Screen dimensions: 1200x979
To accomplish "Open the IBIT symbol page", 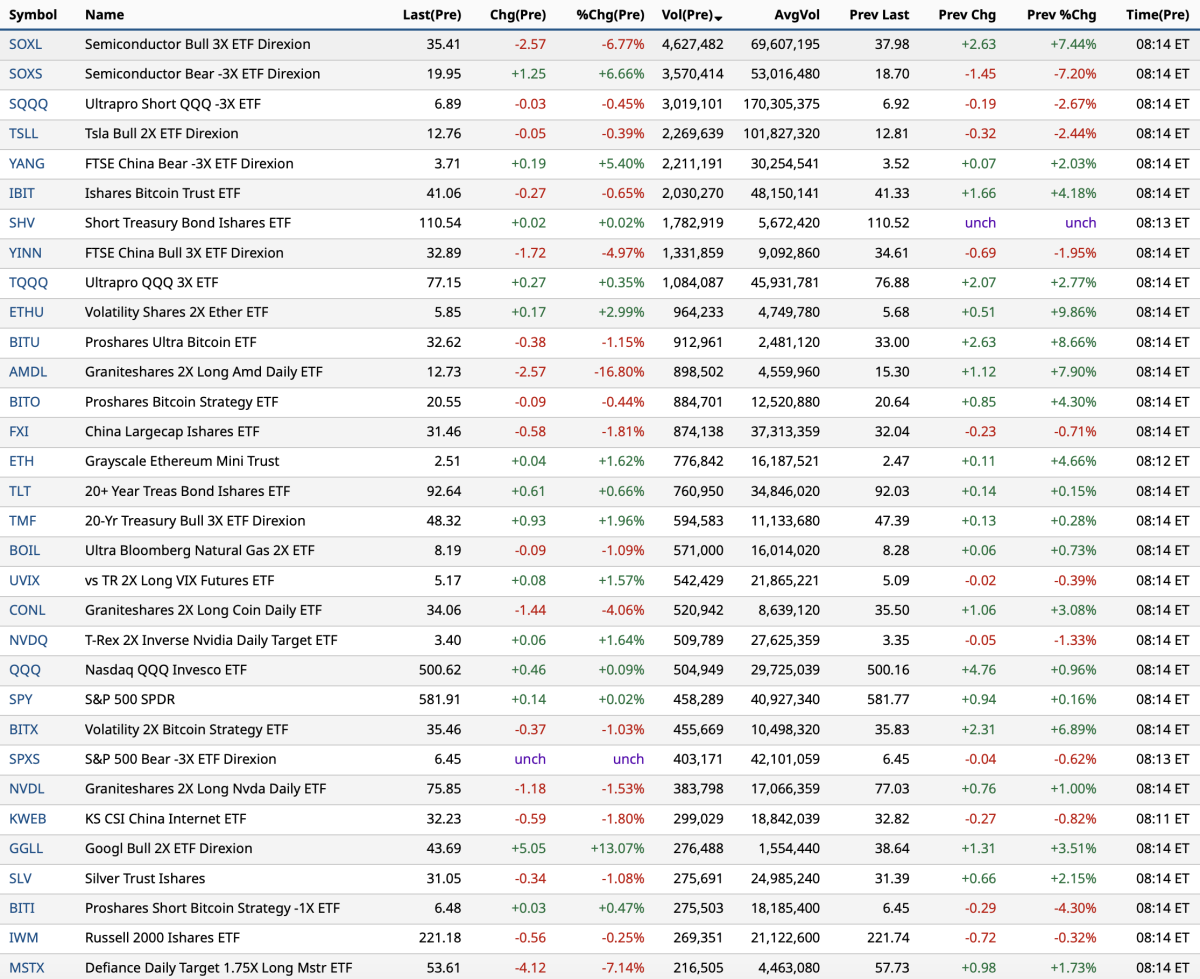I will (x=24, y=193).
